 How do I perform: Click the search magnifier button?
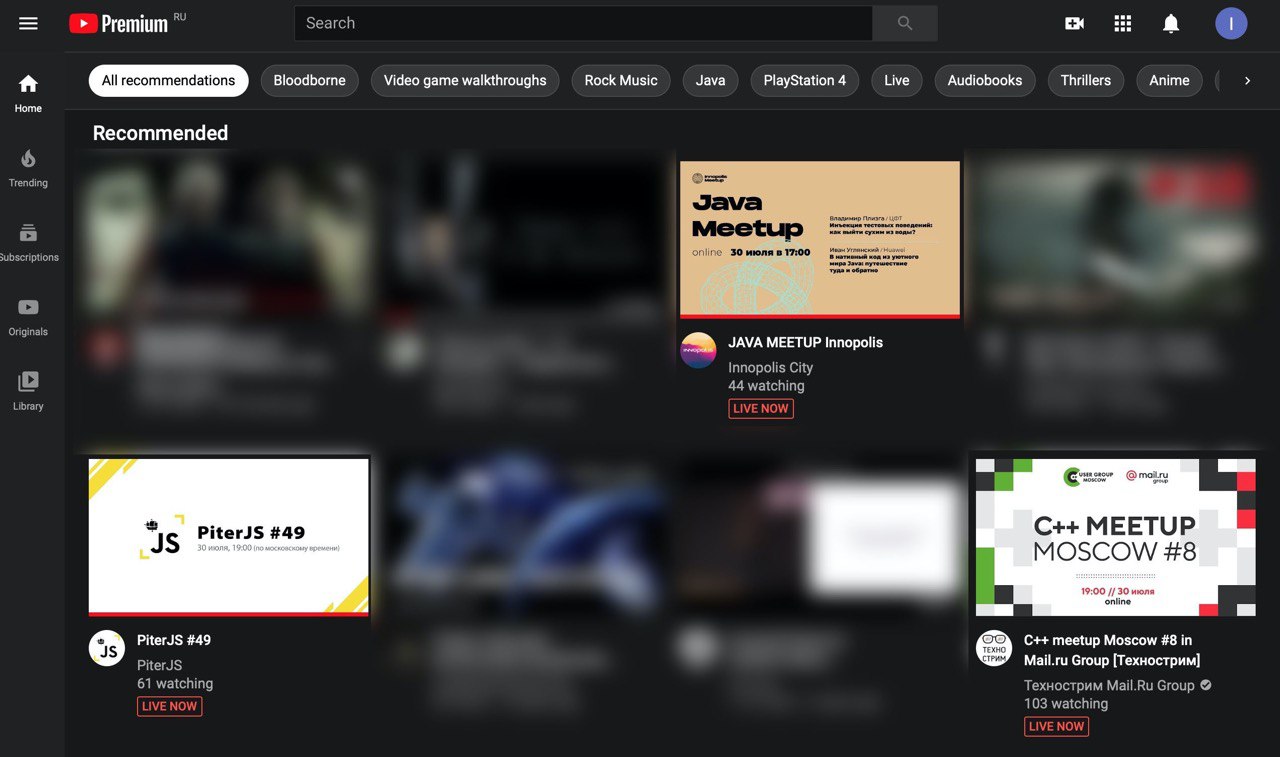[905, 23]
